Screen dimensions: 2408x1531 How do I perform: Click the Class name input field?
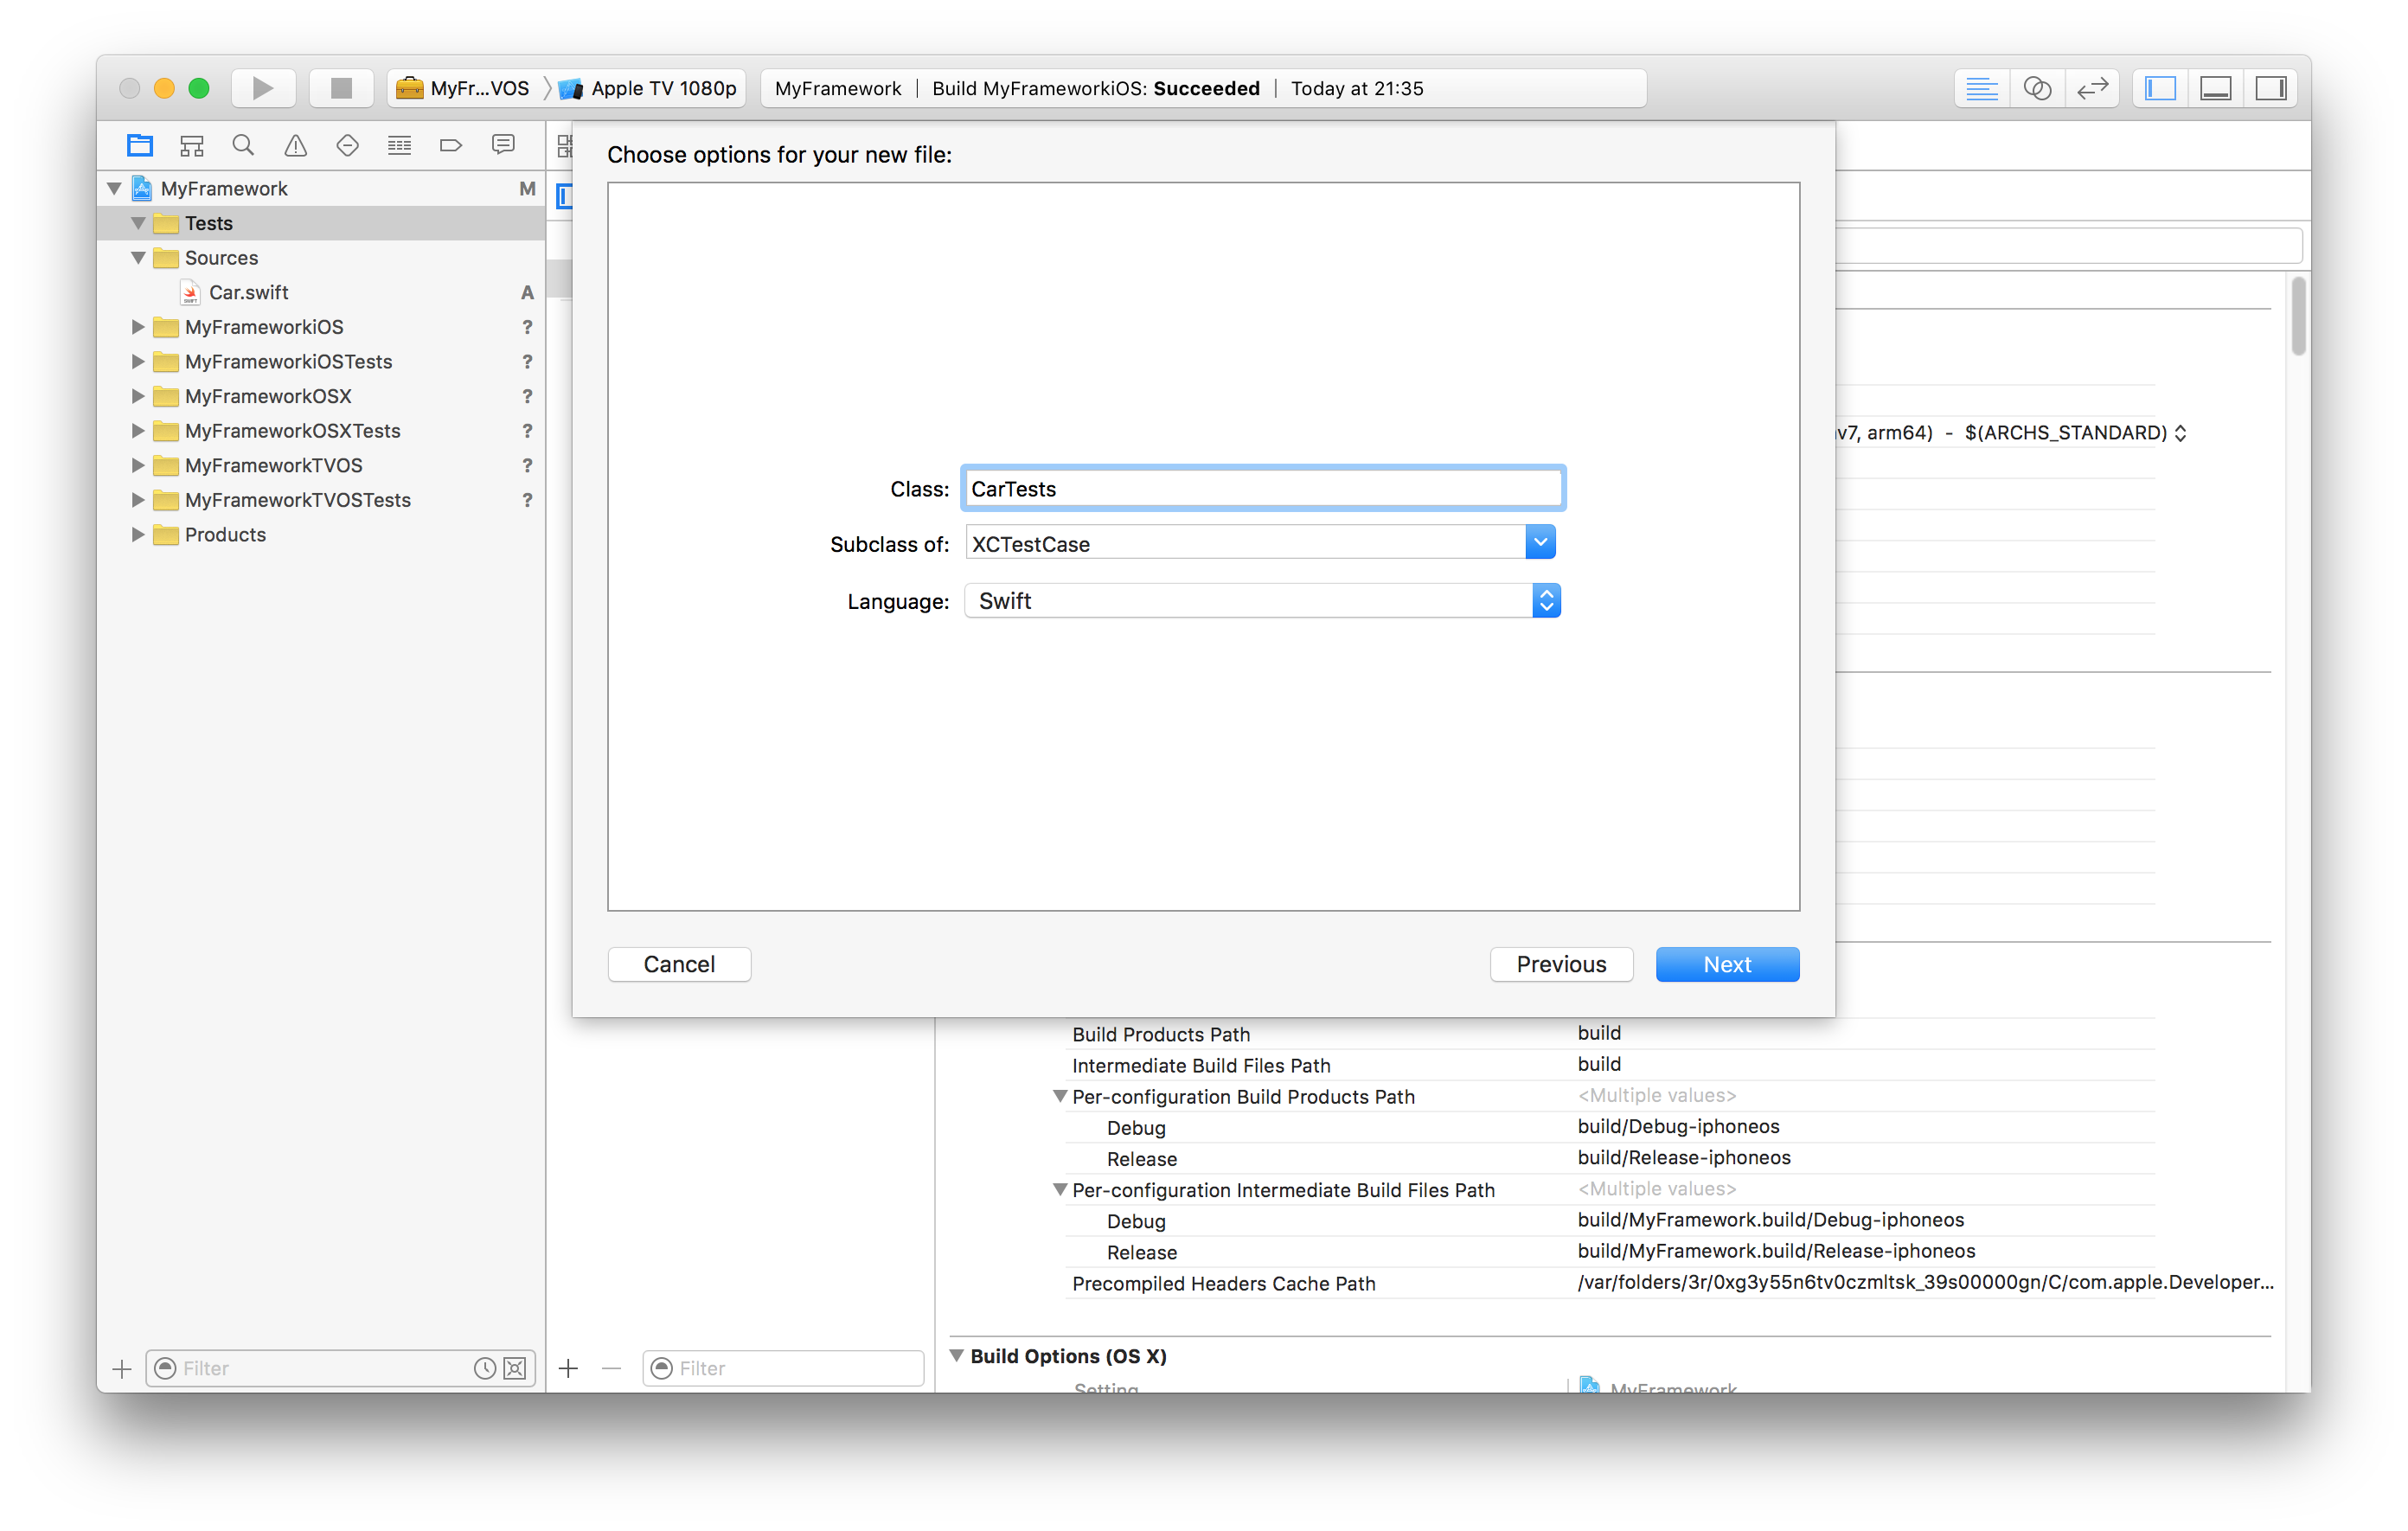pyautogui.click(x=1260, y=488)
